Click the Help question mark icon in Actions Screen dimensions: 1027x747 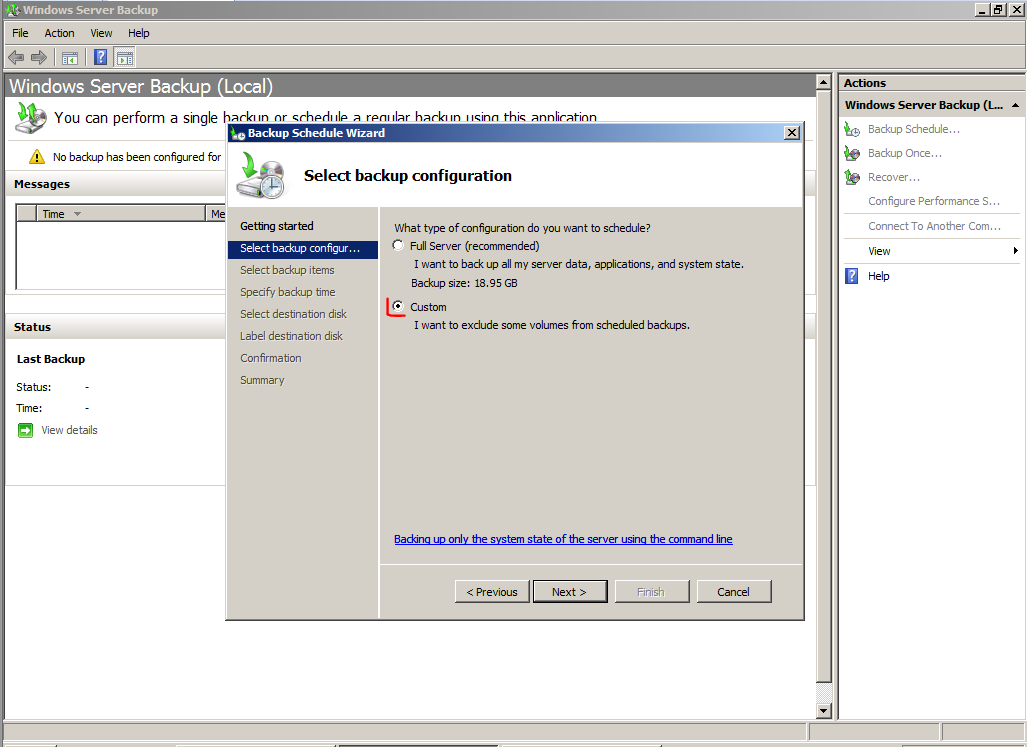pyautogui.click(x=851, y=276)
